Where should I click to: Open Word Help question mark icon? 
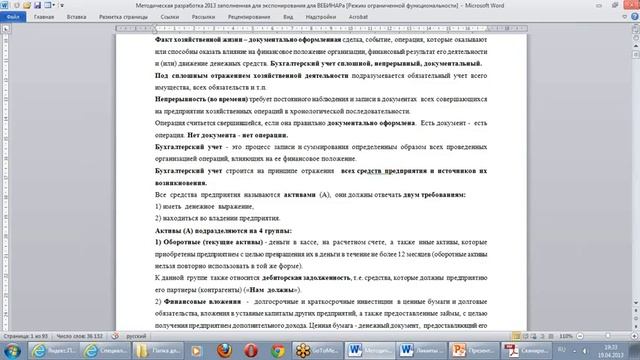[635, 17]
